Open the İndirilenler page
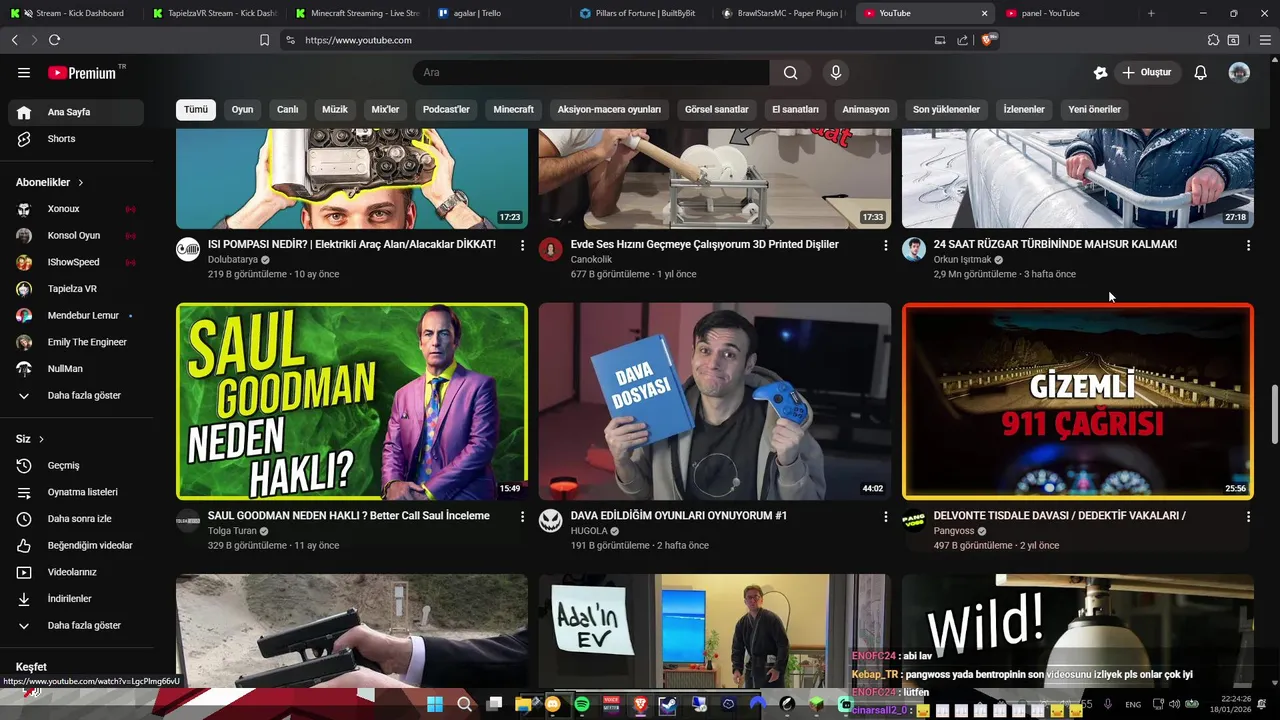Screen dimensions: 1280x720 tap(76, 598)
